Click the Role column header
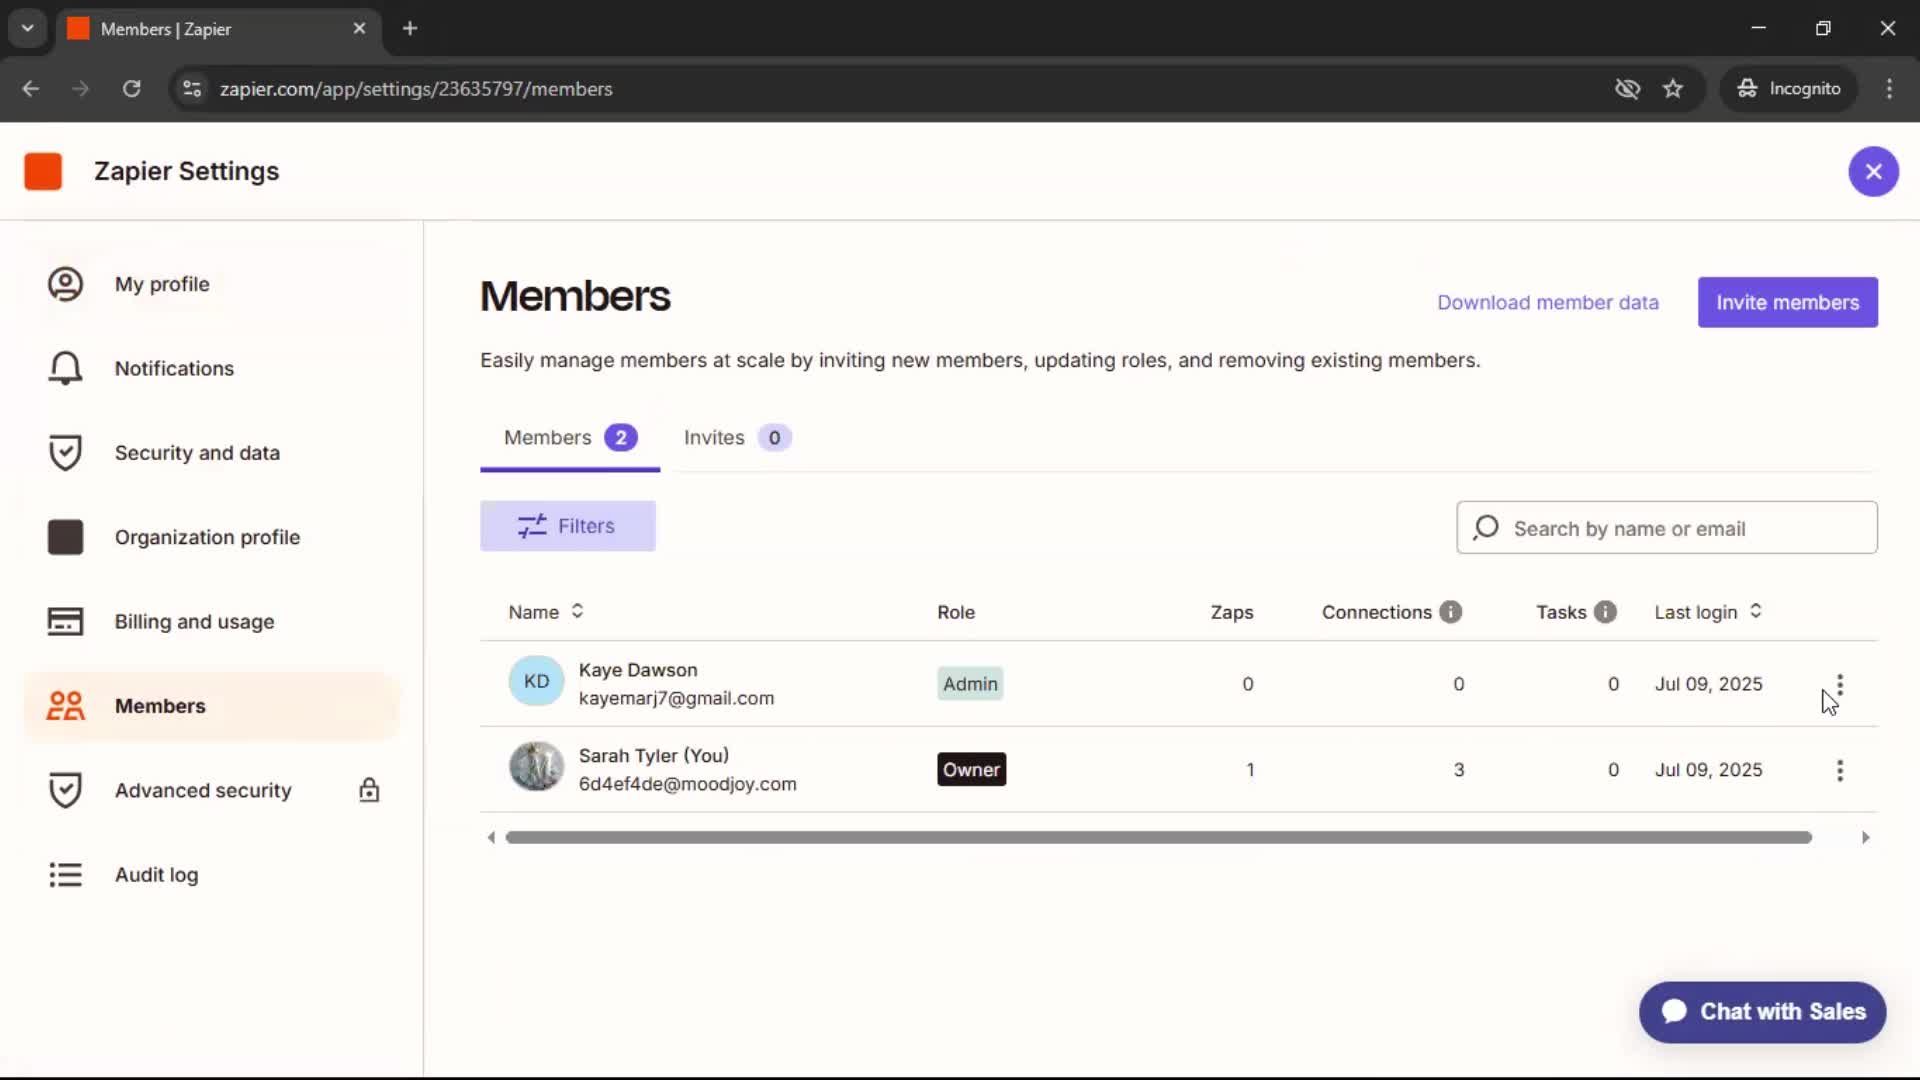1920x1080 pixels. (955, 612)
